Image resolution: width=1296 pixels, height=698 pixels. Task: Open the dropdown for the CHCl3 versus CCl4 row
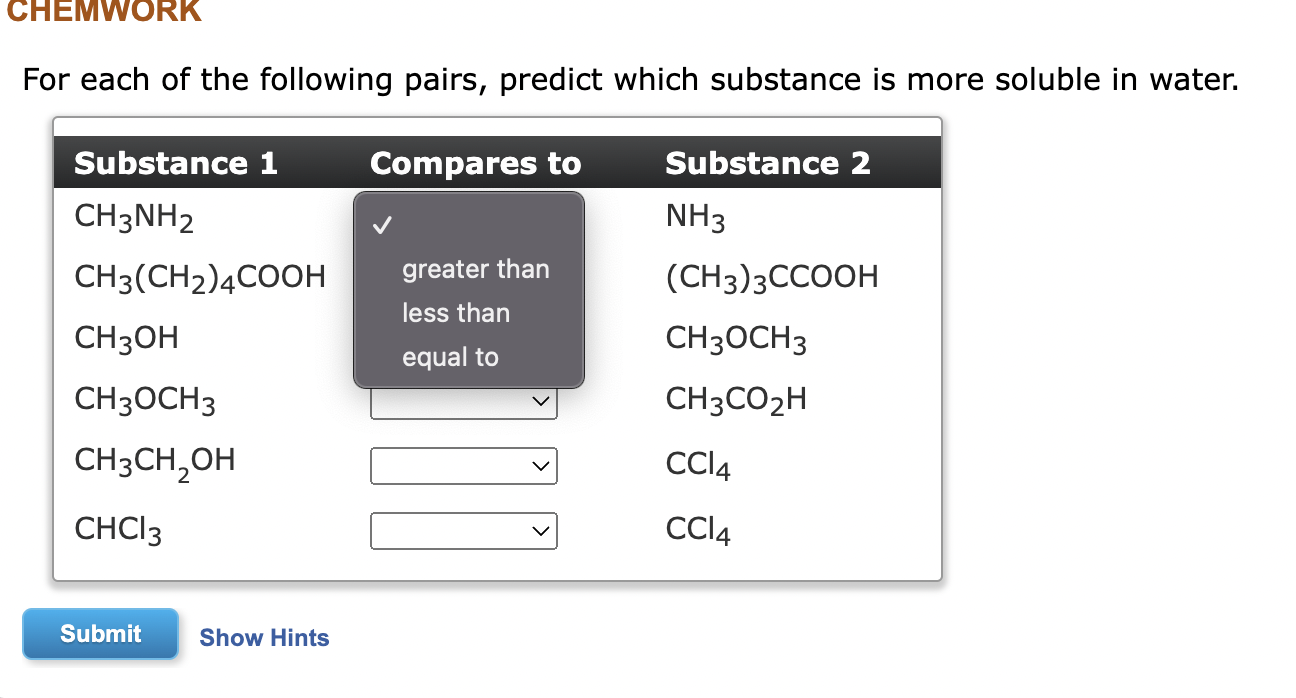[463, 530]
